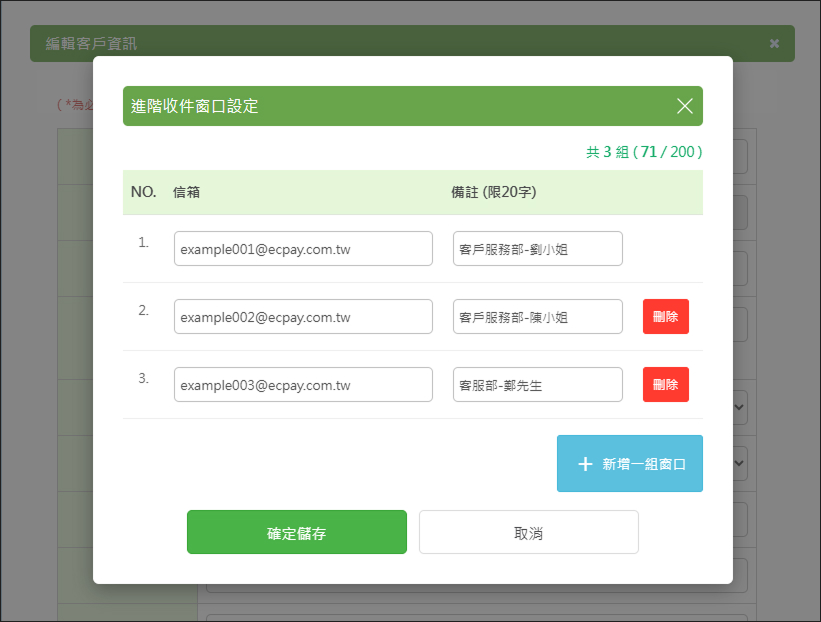Edit the note 客服部-鄭先生
This screenshot has height=622, width=821.
coord(538,385)
